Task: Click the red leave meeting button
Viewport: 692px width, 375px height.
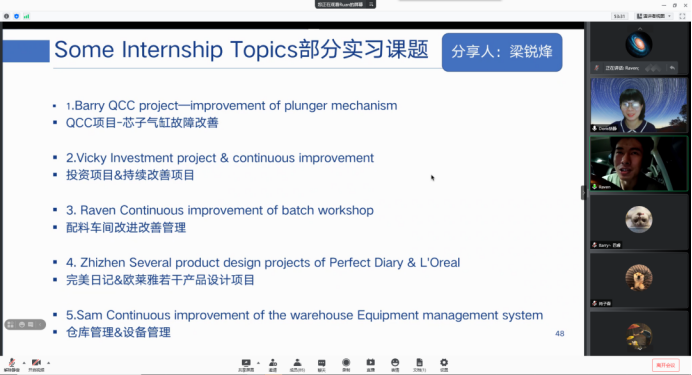Action: [x=666, y=365]
